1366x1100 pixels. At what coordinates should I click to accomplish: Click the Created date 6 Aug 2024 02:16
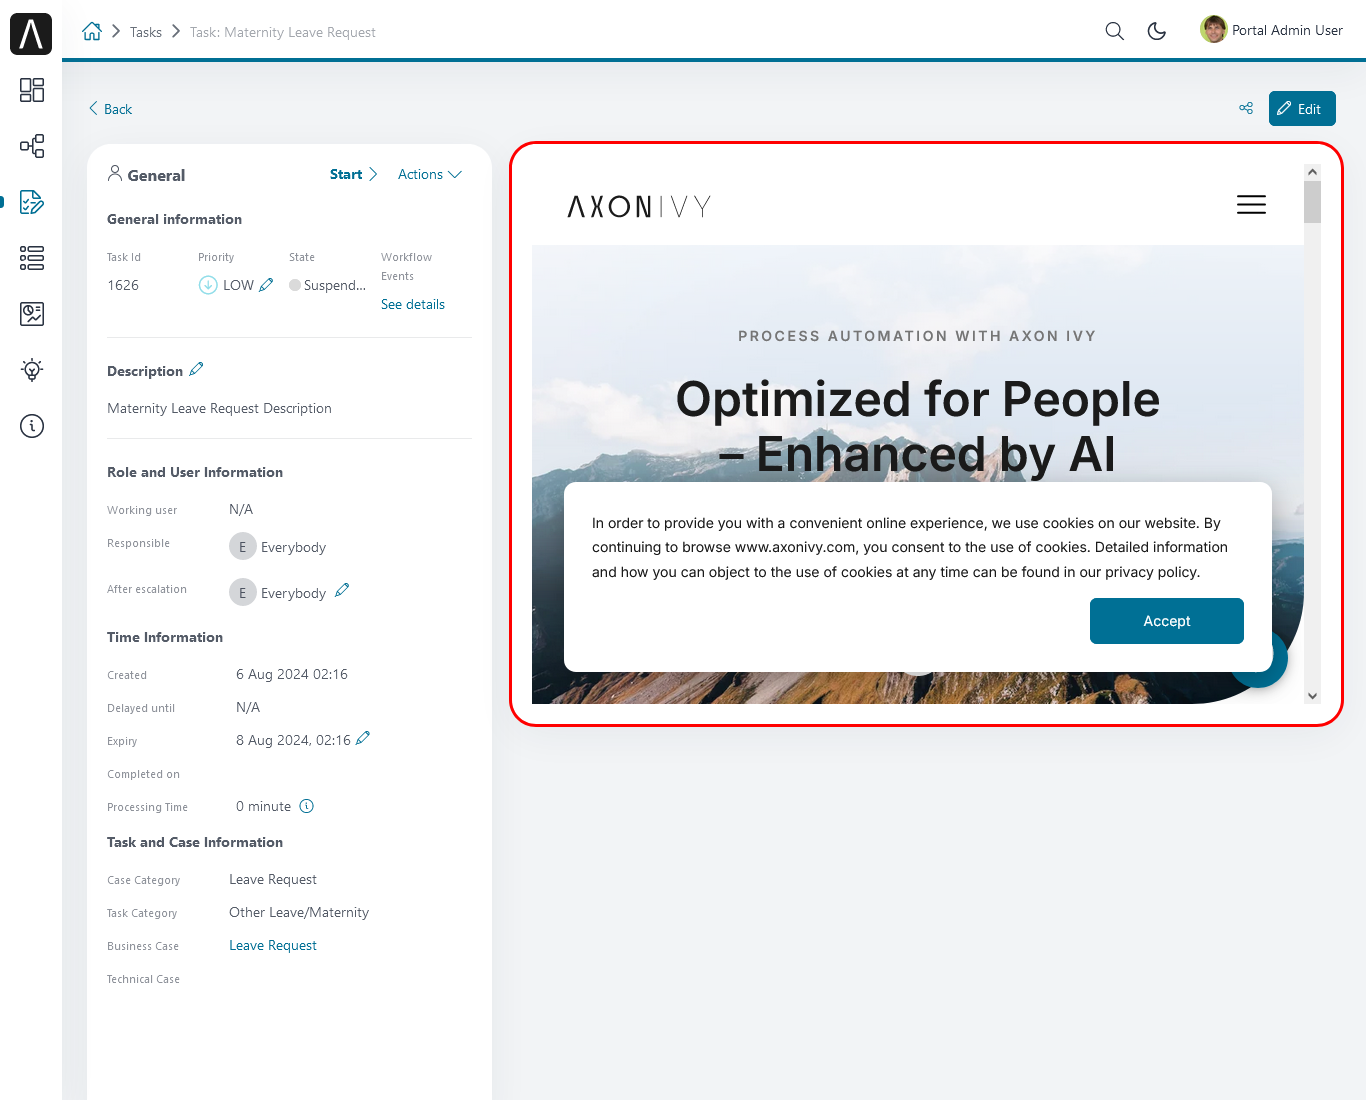click(x=292, y=674)
